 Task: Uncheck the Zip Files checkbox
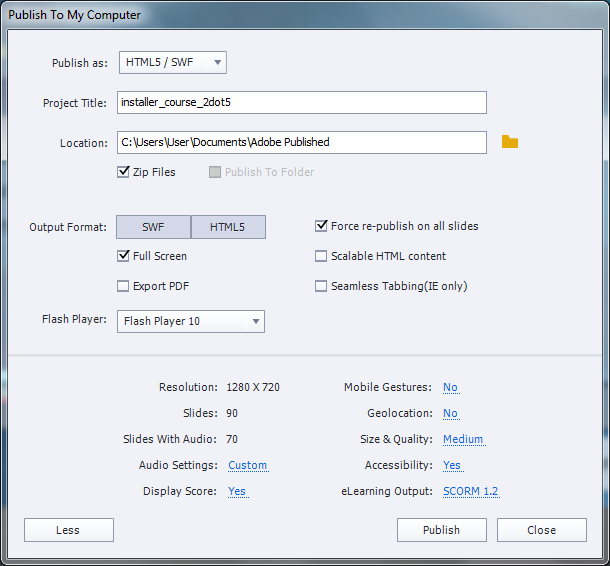pyautogui.click(x=123, y=172)
